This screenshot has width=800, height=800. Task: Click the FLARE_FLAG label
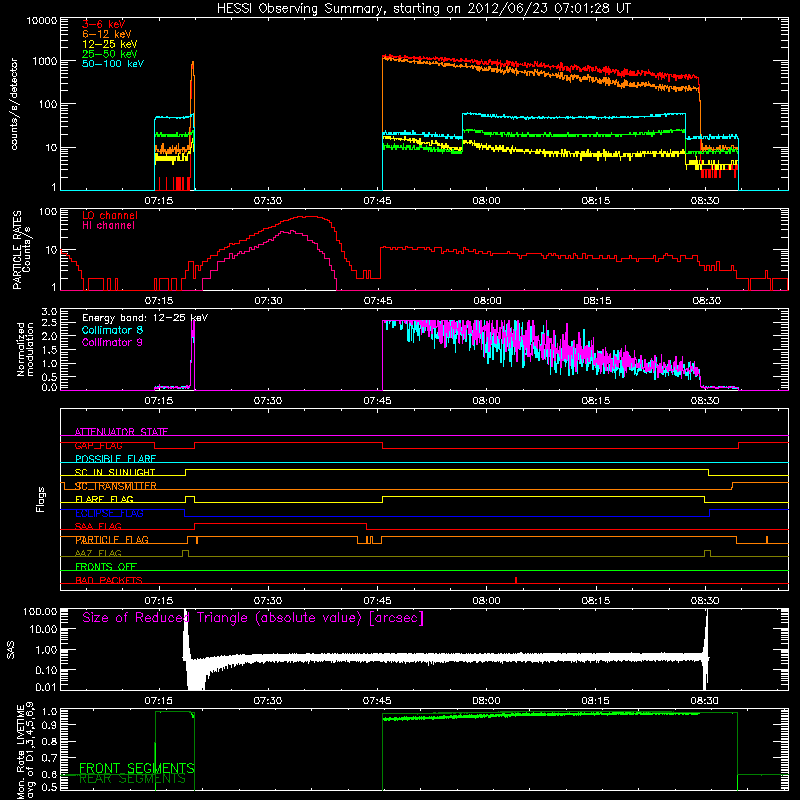click(104, 499)
